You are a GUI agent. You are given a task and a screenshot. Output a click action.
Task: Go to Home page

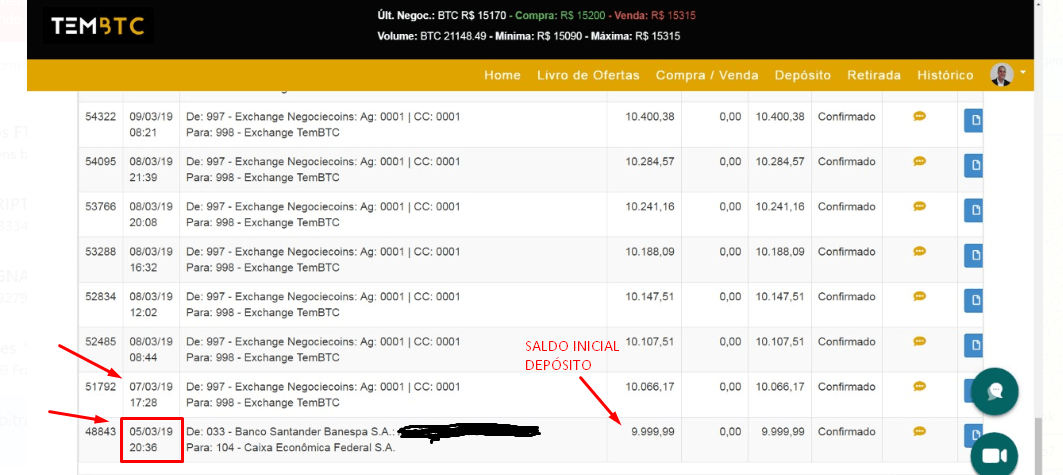tap(502, 75)
